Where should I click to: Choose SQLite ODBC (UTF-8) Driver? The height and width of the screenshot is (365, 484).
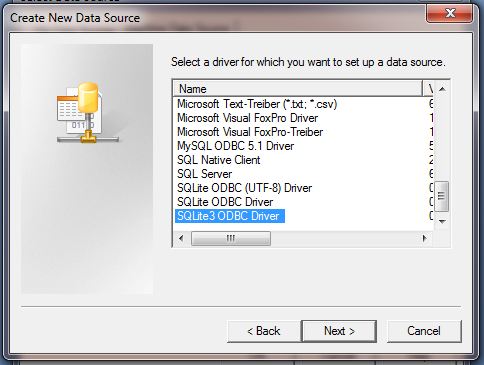244,188
